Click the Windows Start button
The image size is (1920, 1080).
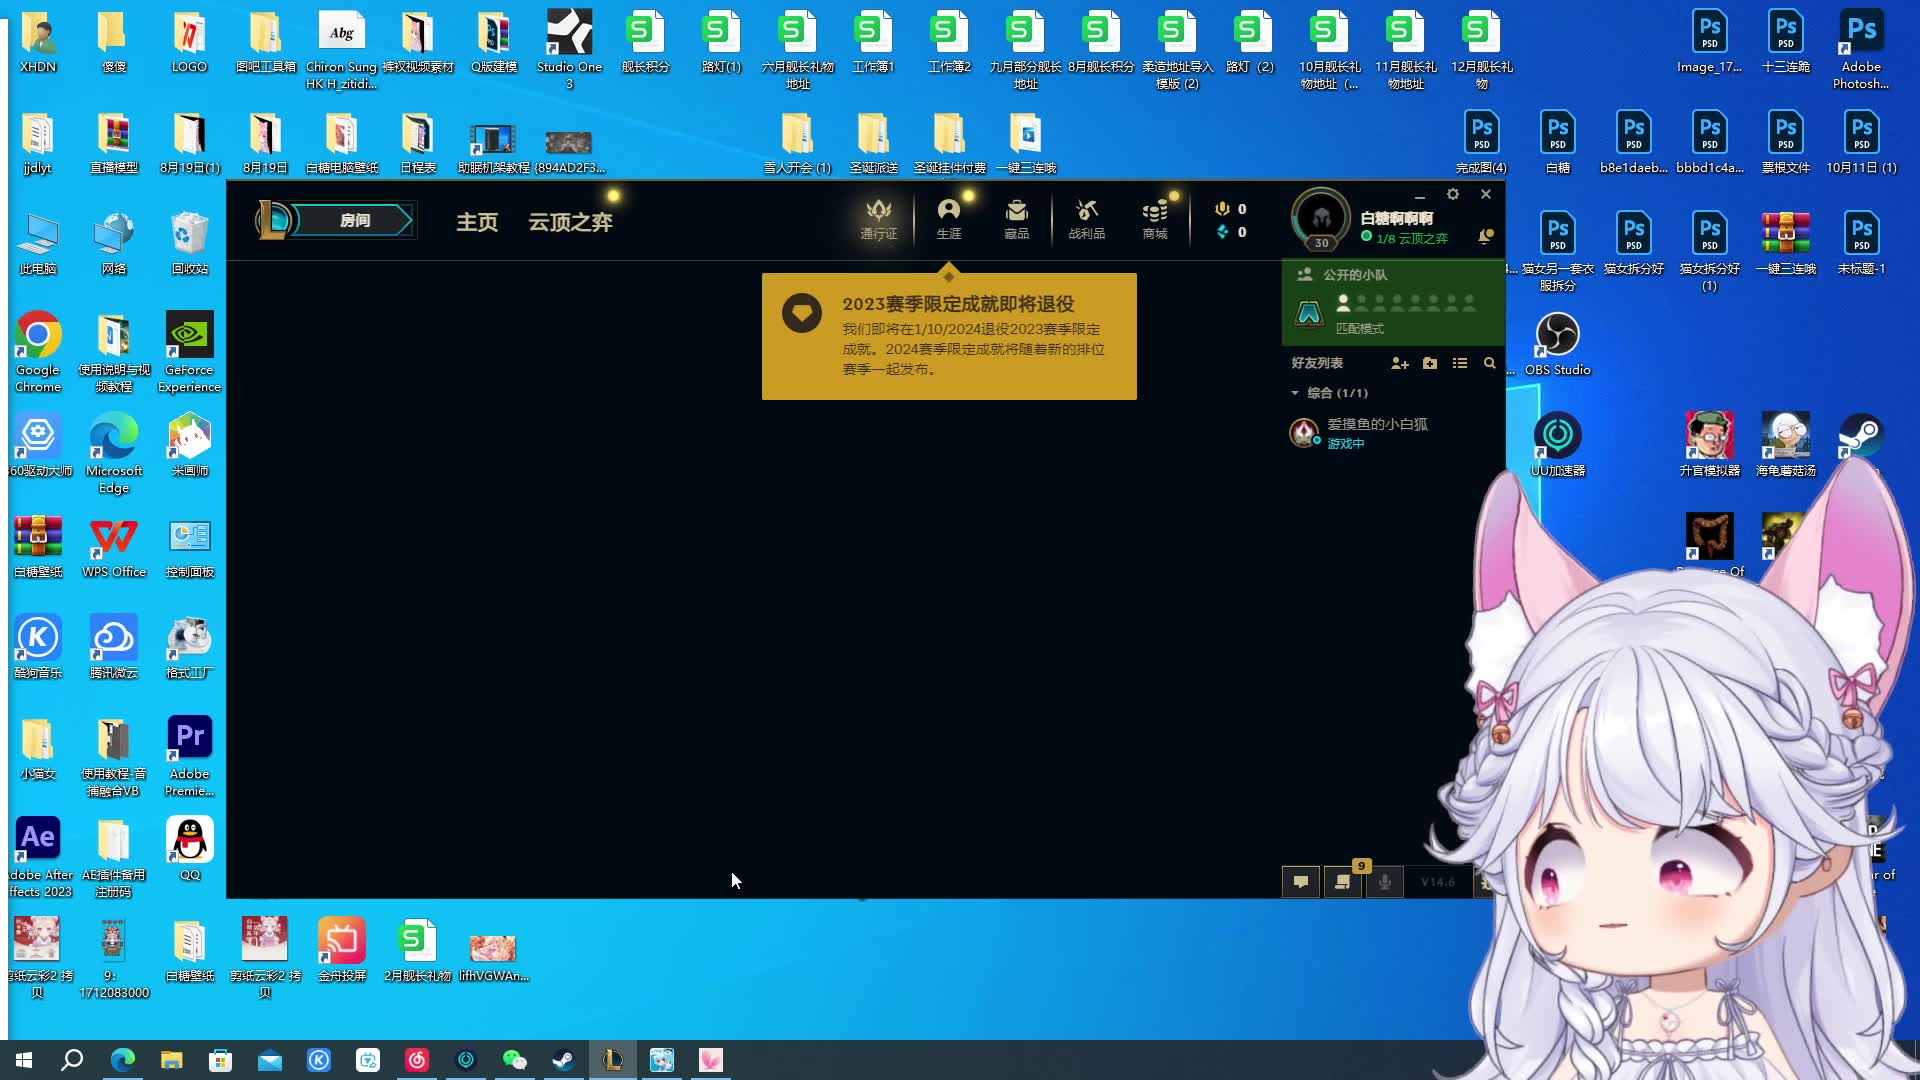click(24, 1060)
